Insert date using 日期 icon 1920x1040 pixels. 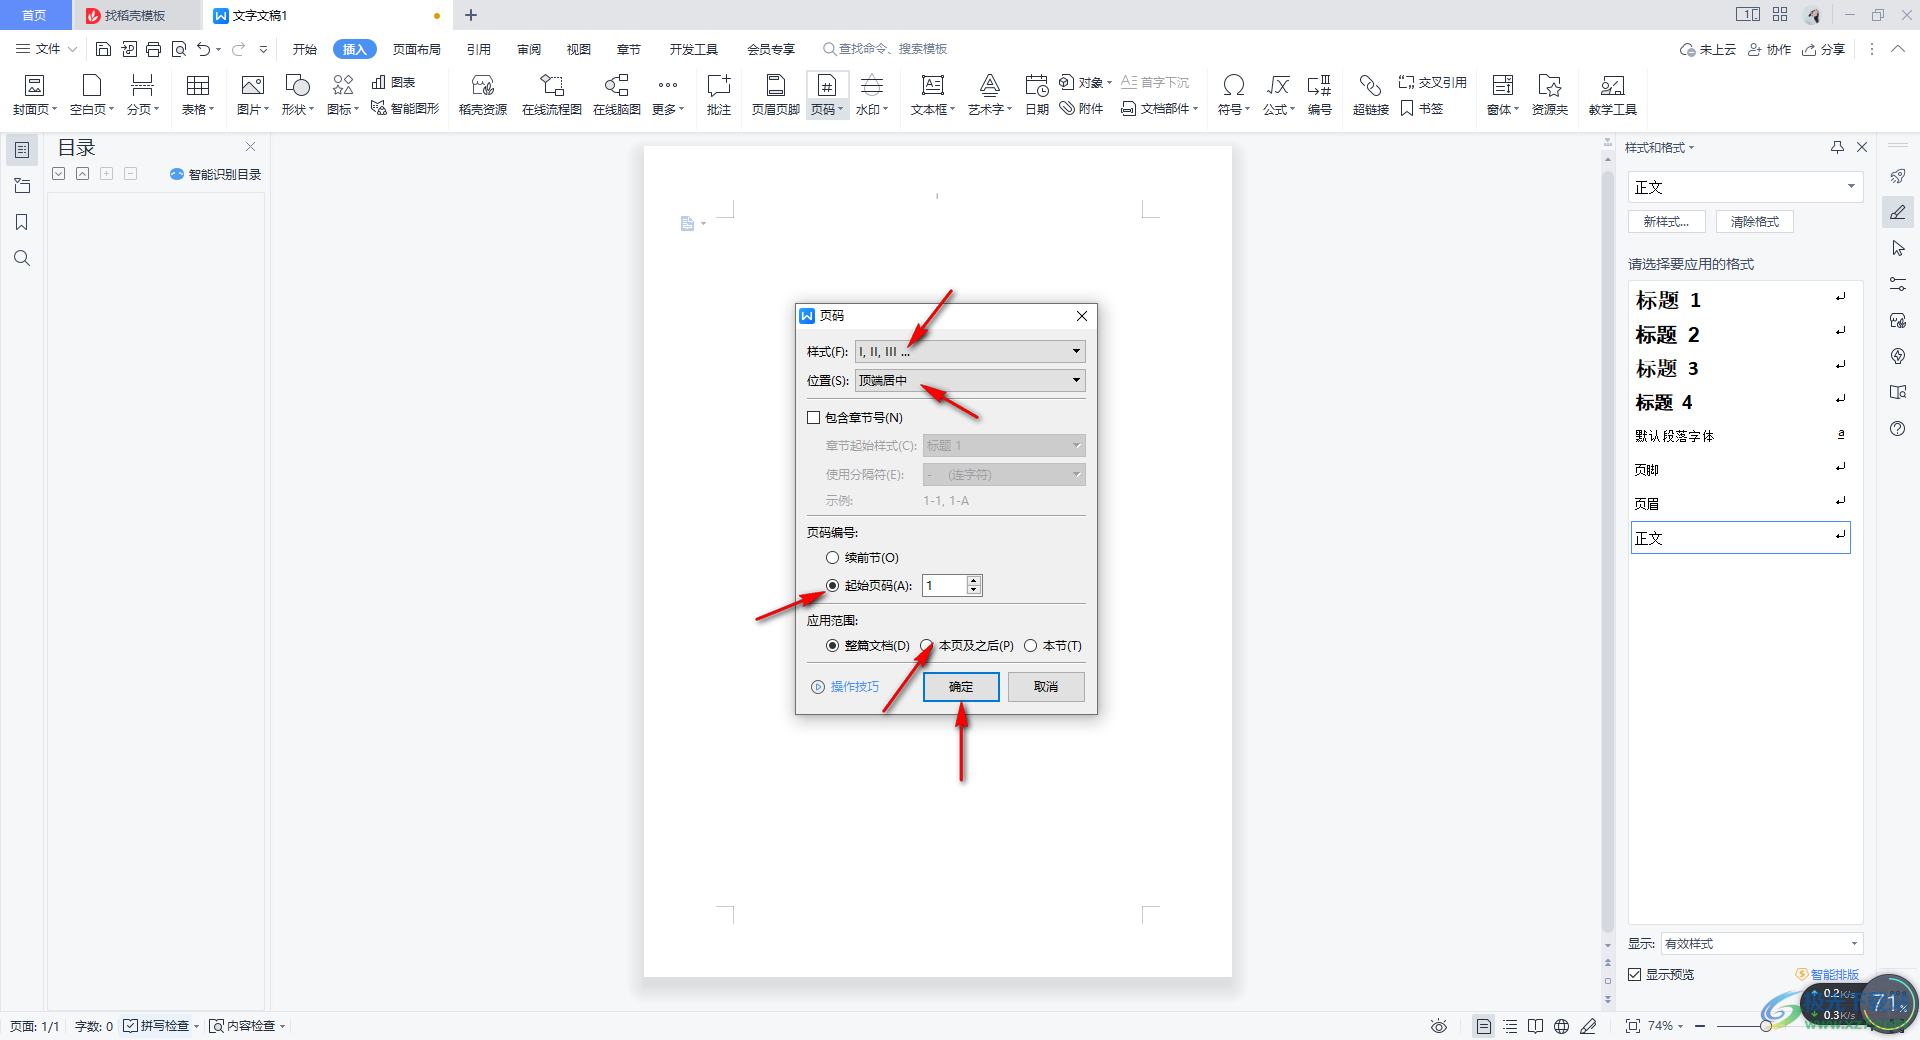pyautogui.click(x=1037, y=95)
